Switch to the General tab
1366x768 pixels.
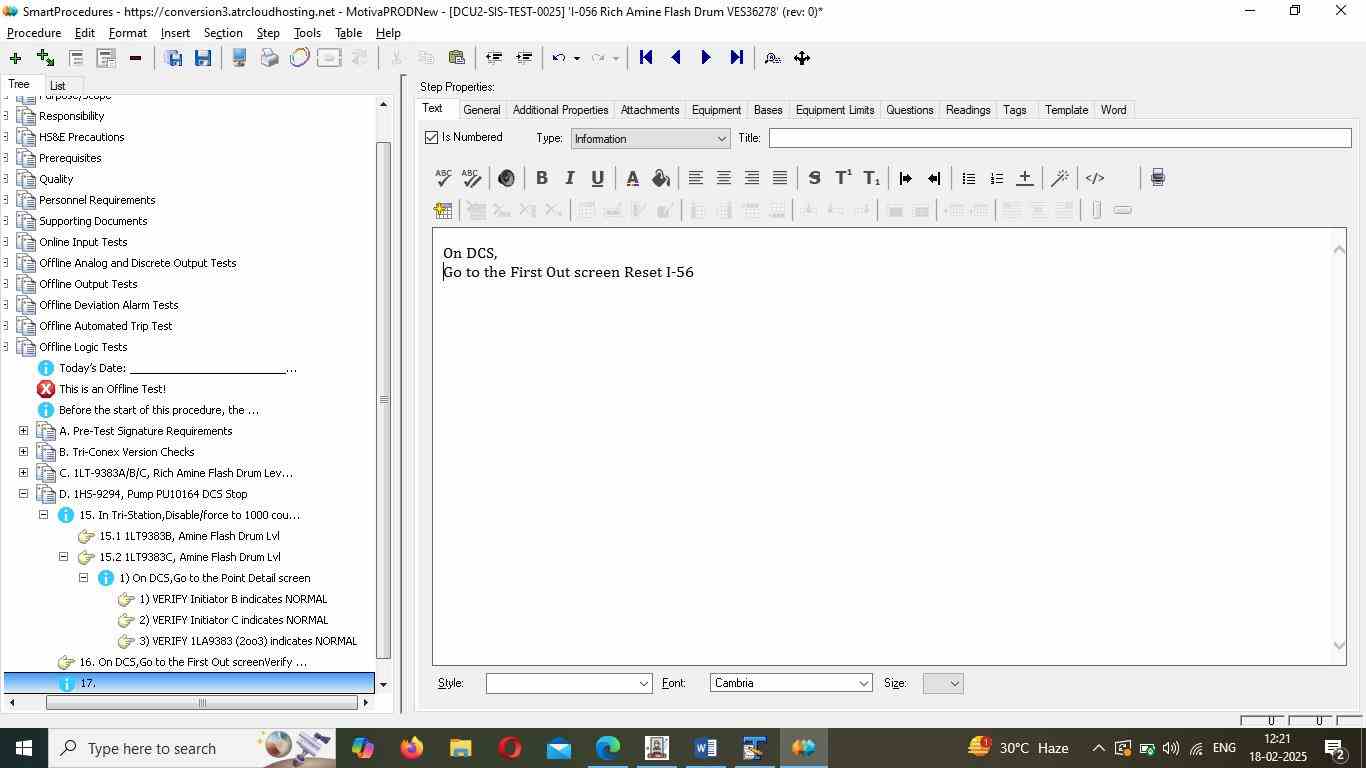[481, 110]
